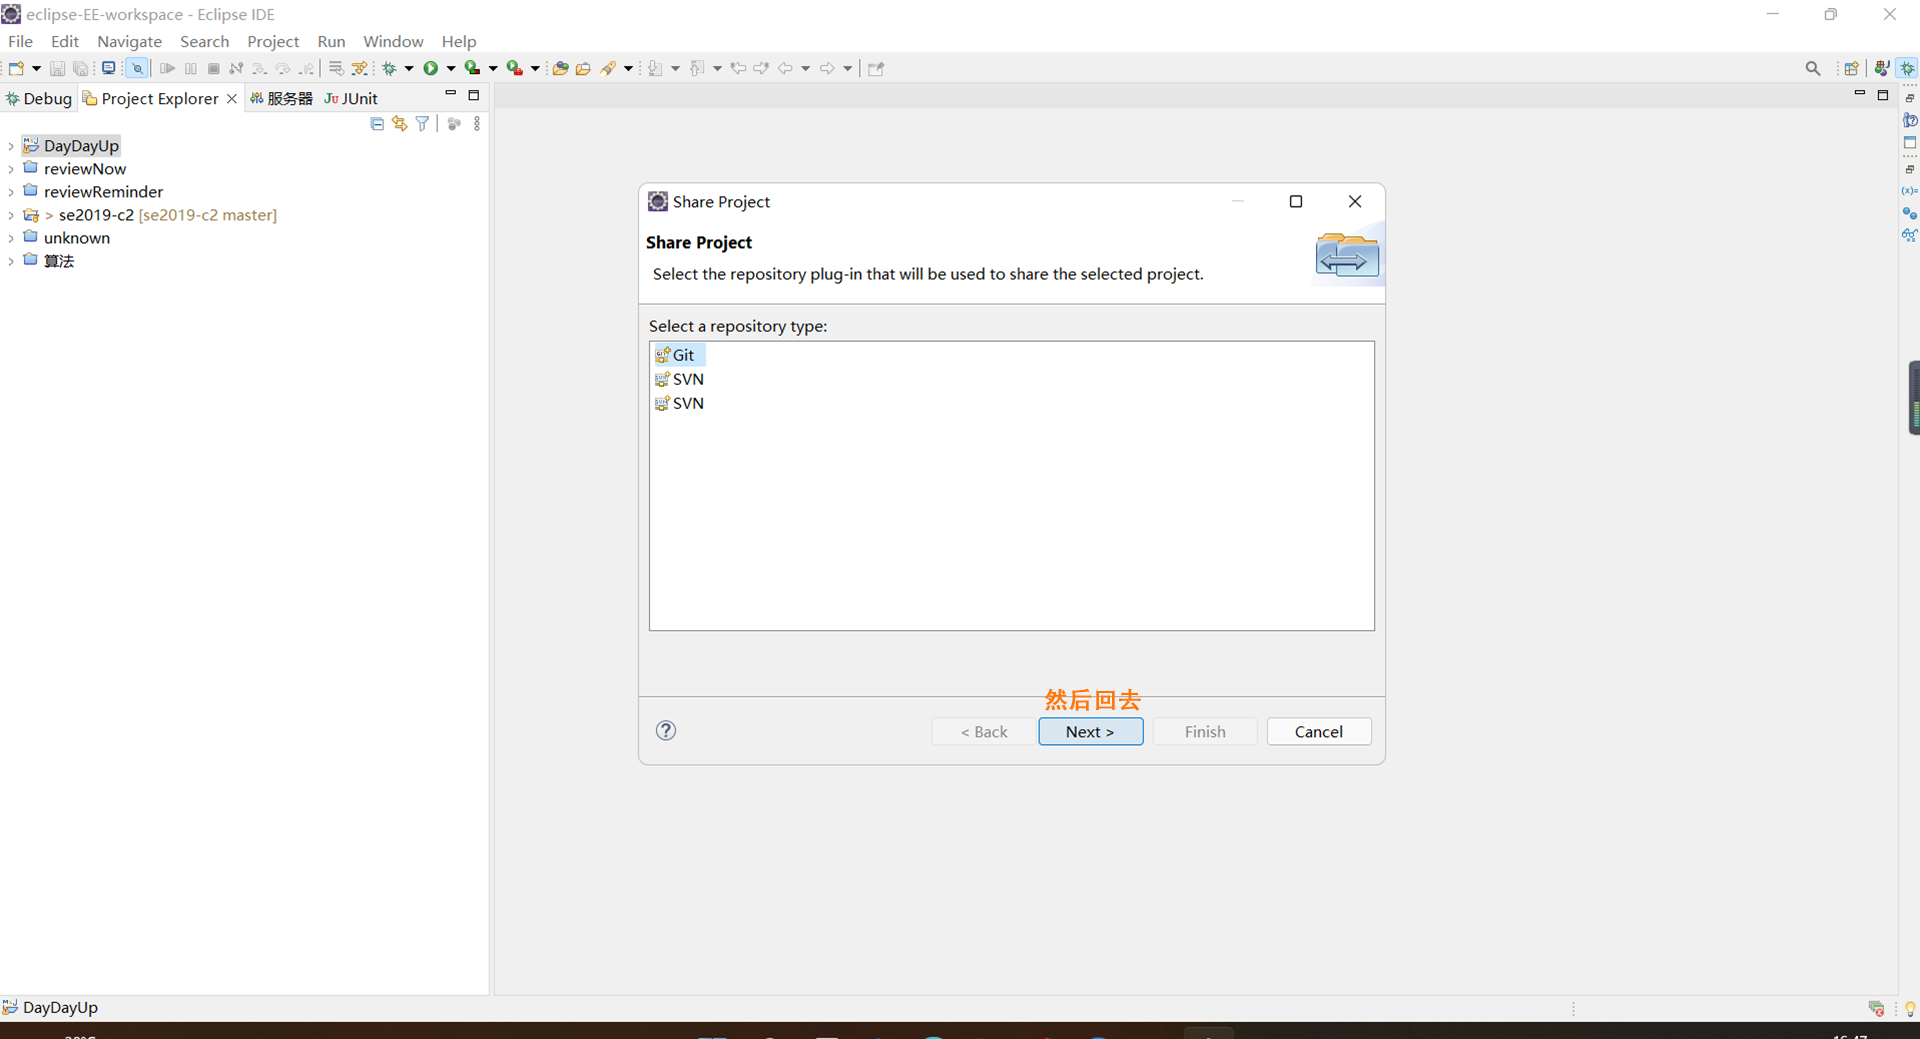Click the Search flashlight toolbar icon
Image resolution: width=1920 pixels, height=1039 pixels.
(x=608, y=68)
